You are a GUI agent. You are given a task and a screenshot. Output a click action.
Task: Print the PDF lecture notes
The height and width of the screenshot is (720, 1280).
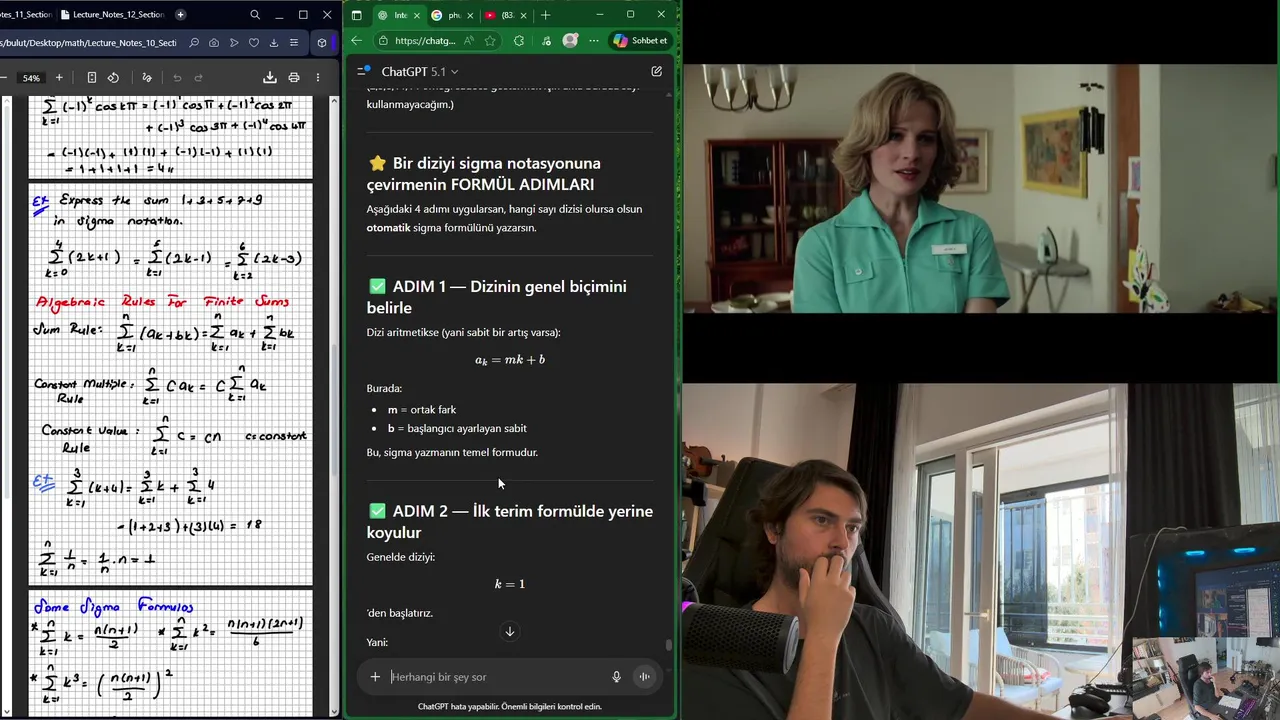[x=294, y=77]
